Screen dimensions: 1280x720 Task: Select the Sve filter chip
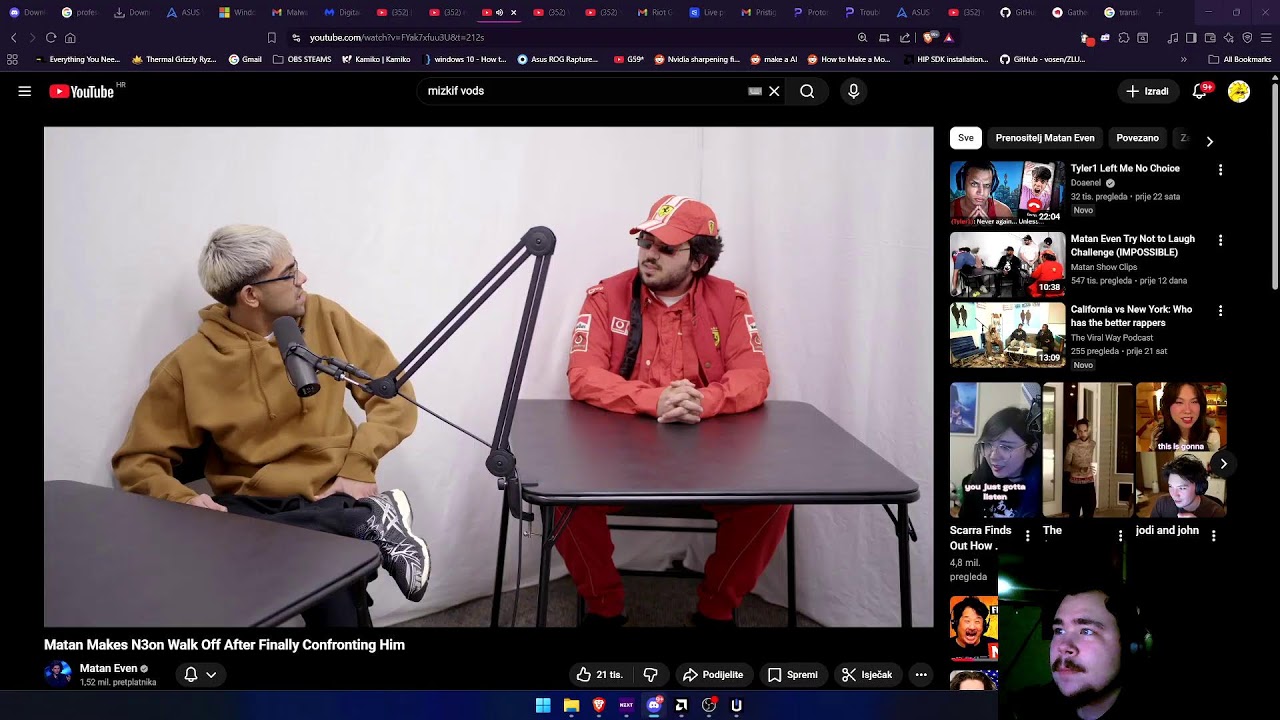click(x=965, y=138)
